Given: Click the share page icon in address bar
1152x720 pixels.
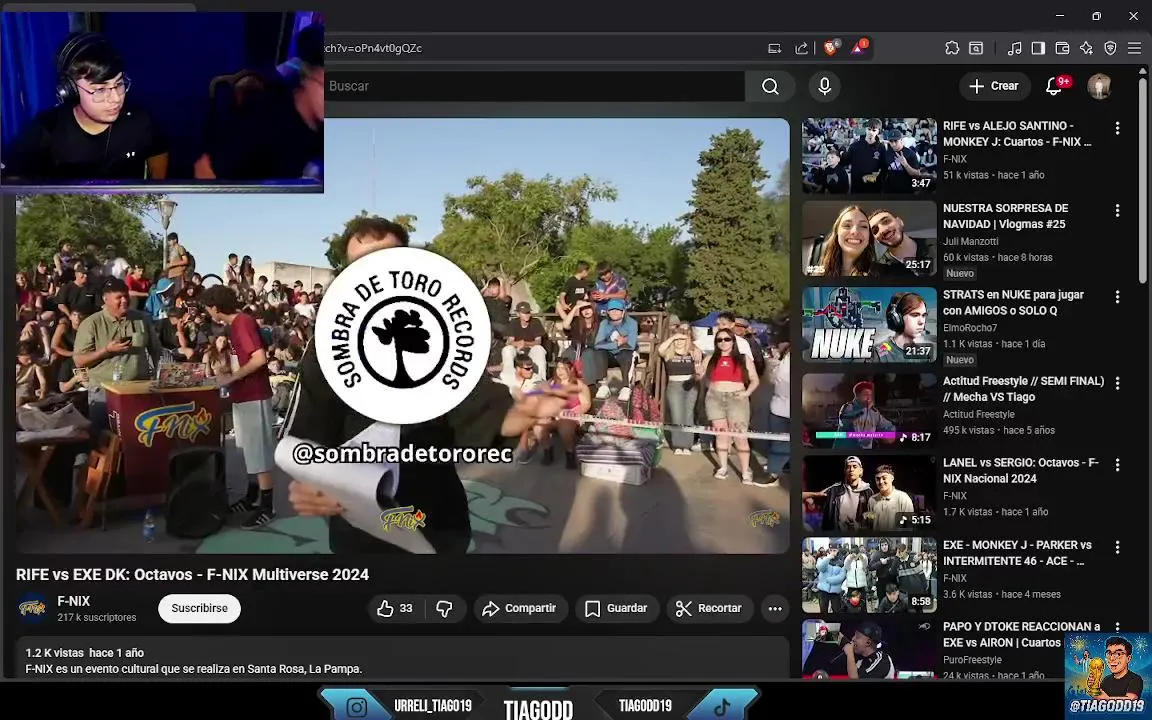Looking at the screenshot, I should pos(802,48).
